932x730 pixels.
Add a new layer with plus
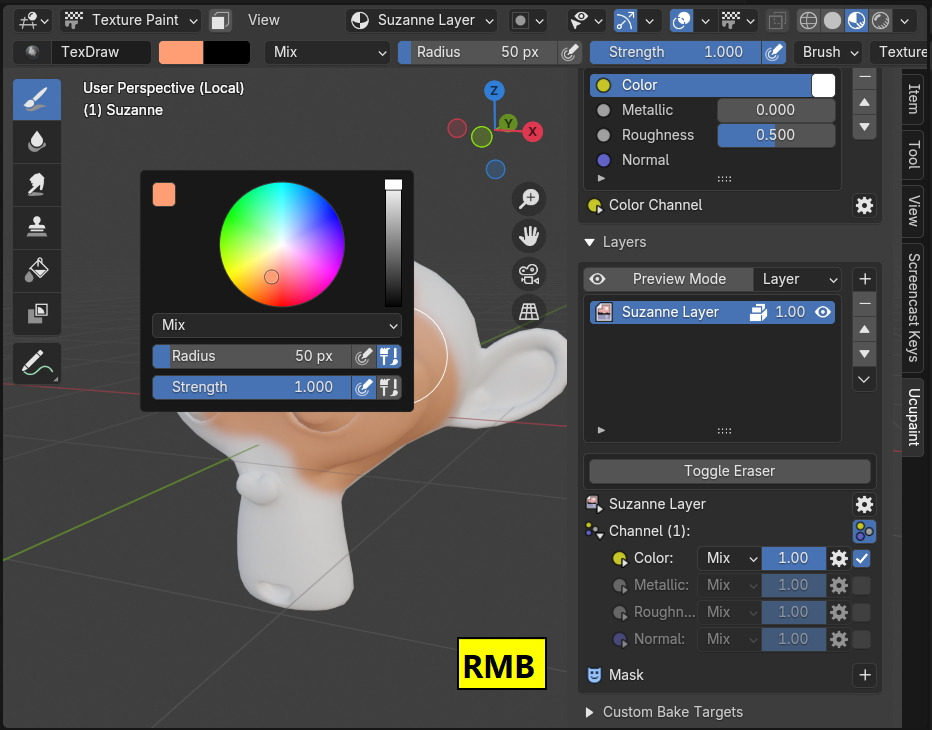pyautogui.click(x=864, y=279)
